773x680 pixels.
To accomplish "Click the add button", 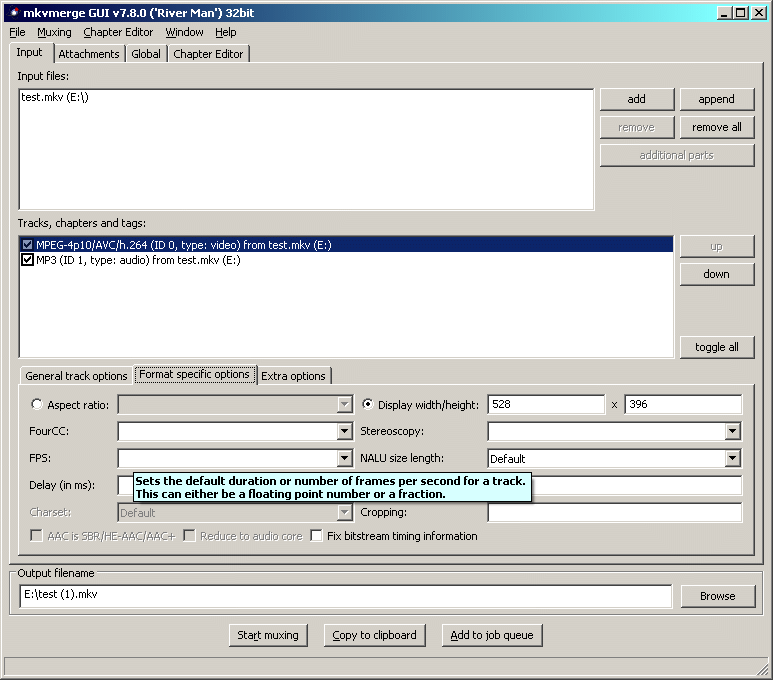I will 636,99.
